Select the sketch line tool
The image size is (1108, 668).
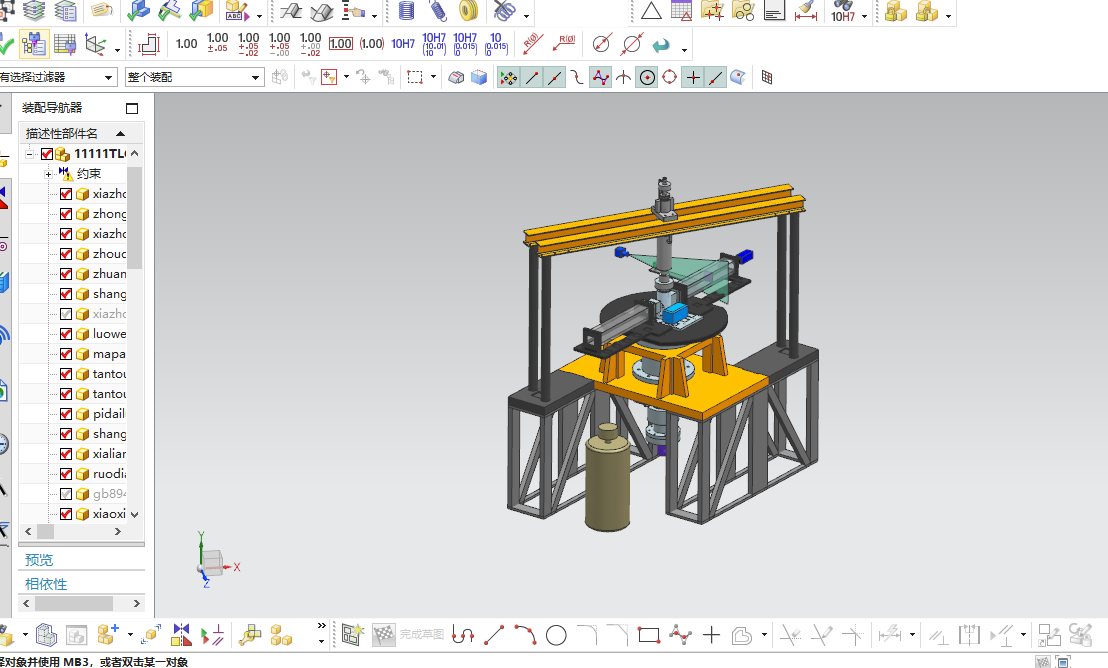(x=494, y=635)
